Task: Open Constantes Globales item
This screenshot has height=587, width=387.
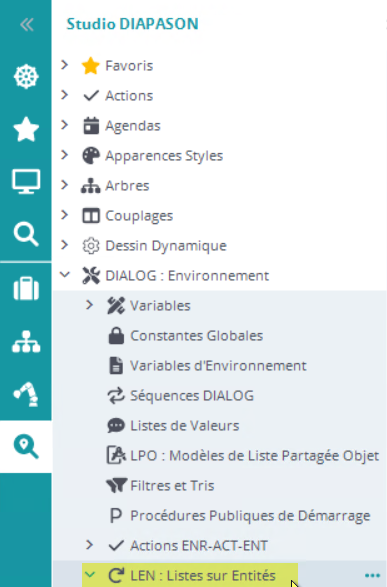Action: (x=196, y=336)
